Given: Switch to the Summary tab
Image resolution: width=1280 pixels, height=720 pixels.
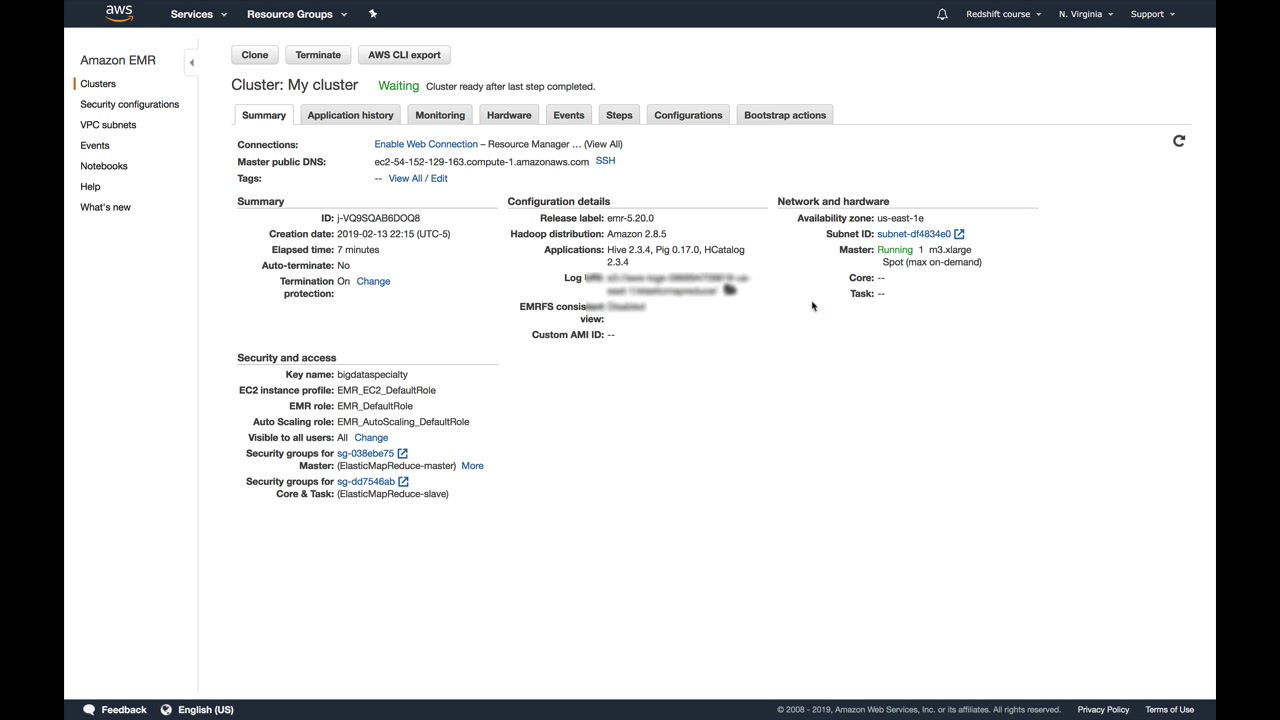Looking at the screenshot, I should pyautogui.click(x=264, y=115).
